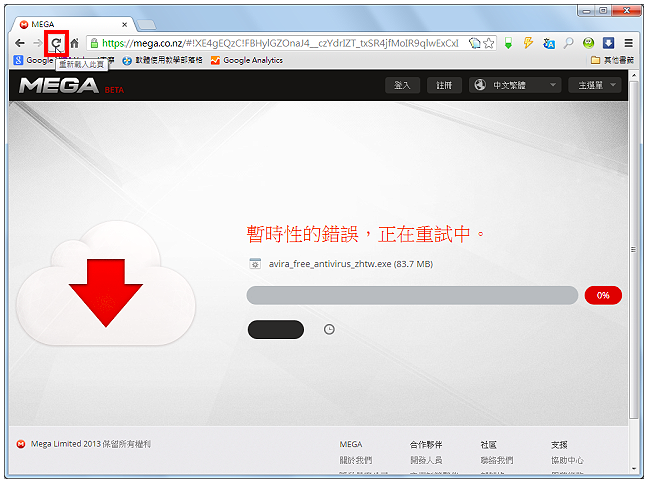Open the green smiley face extension
The width and height of the screenshot is (648, 484).
[x=588, y=43]
